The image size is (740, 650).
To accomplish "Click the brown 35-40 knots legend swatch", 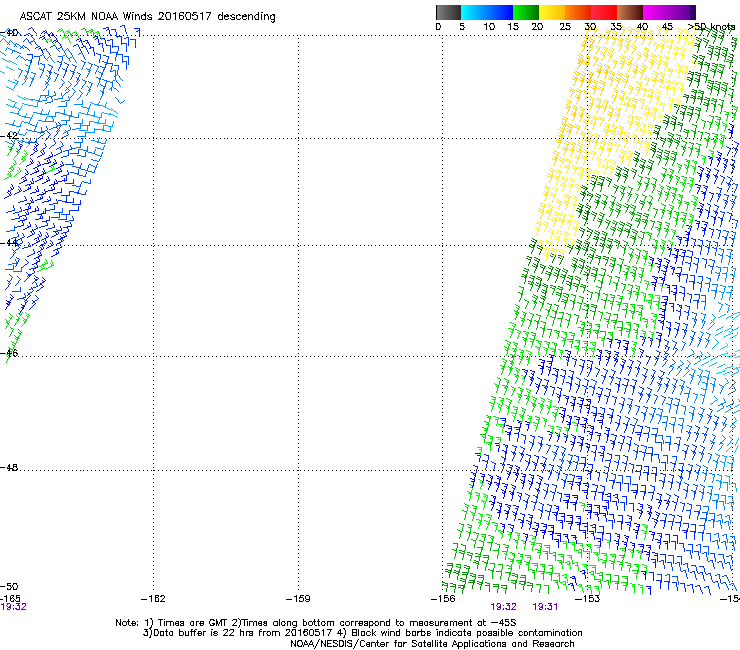I will (x=630, y=12).
